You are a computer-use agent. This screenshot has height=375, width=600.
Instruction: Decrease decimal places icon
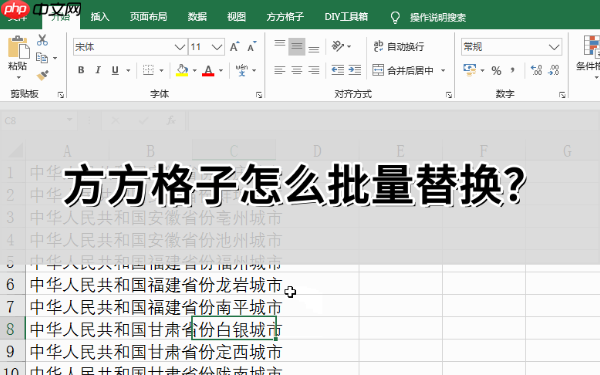tap(553, 70)
